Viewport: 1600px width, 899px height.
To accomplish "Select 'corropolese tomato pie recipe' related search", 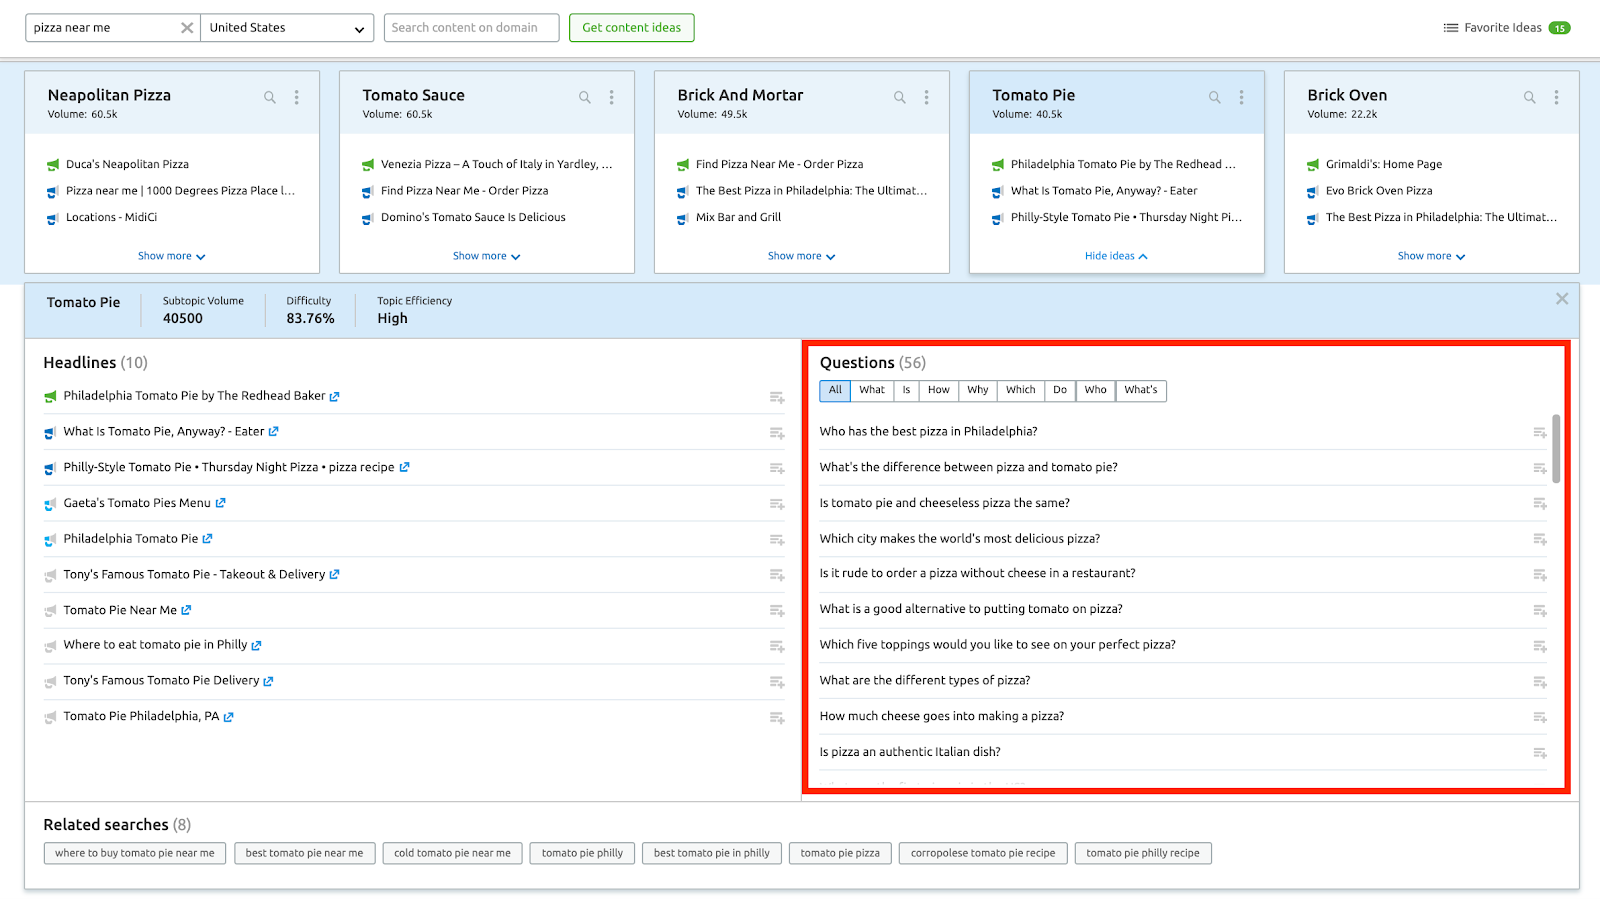I will pyautogui.click(x=983, y=853).
